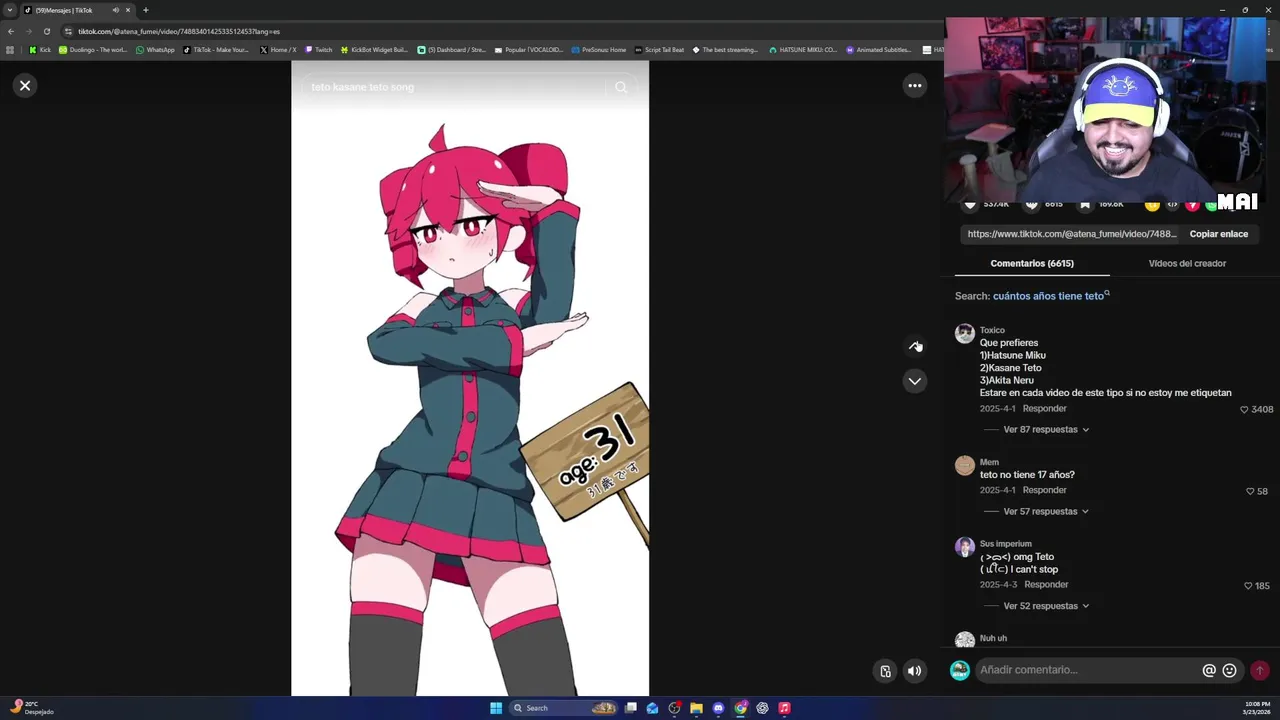
Task: Like Sus imperium's comment with 185 likes
Action: (x=1248, y=585)
